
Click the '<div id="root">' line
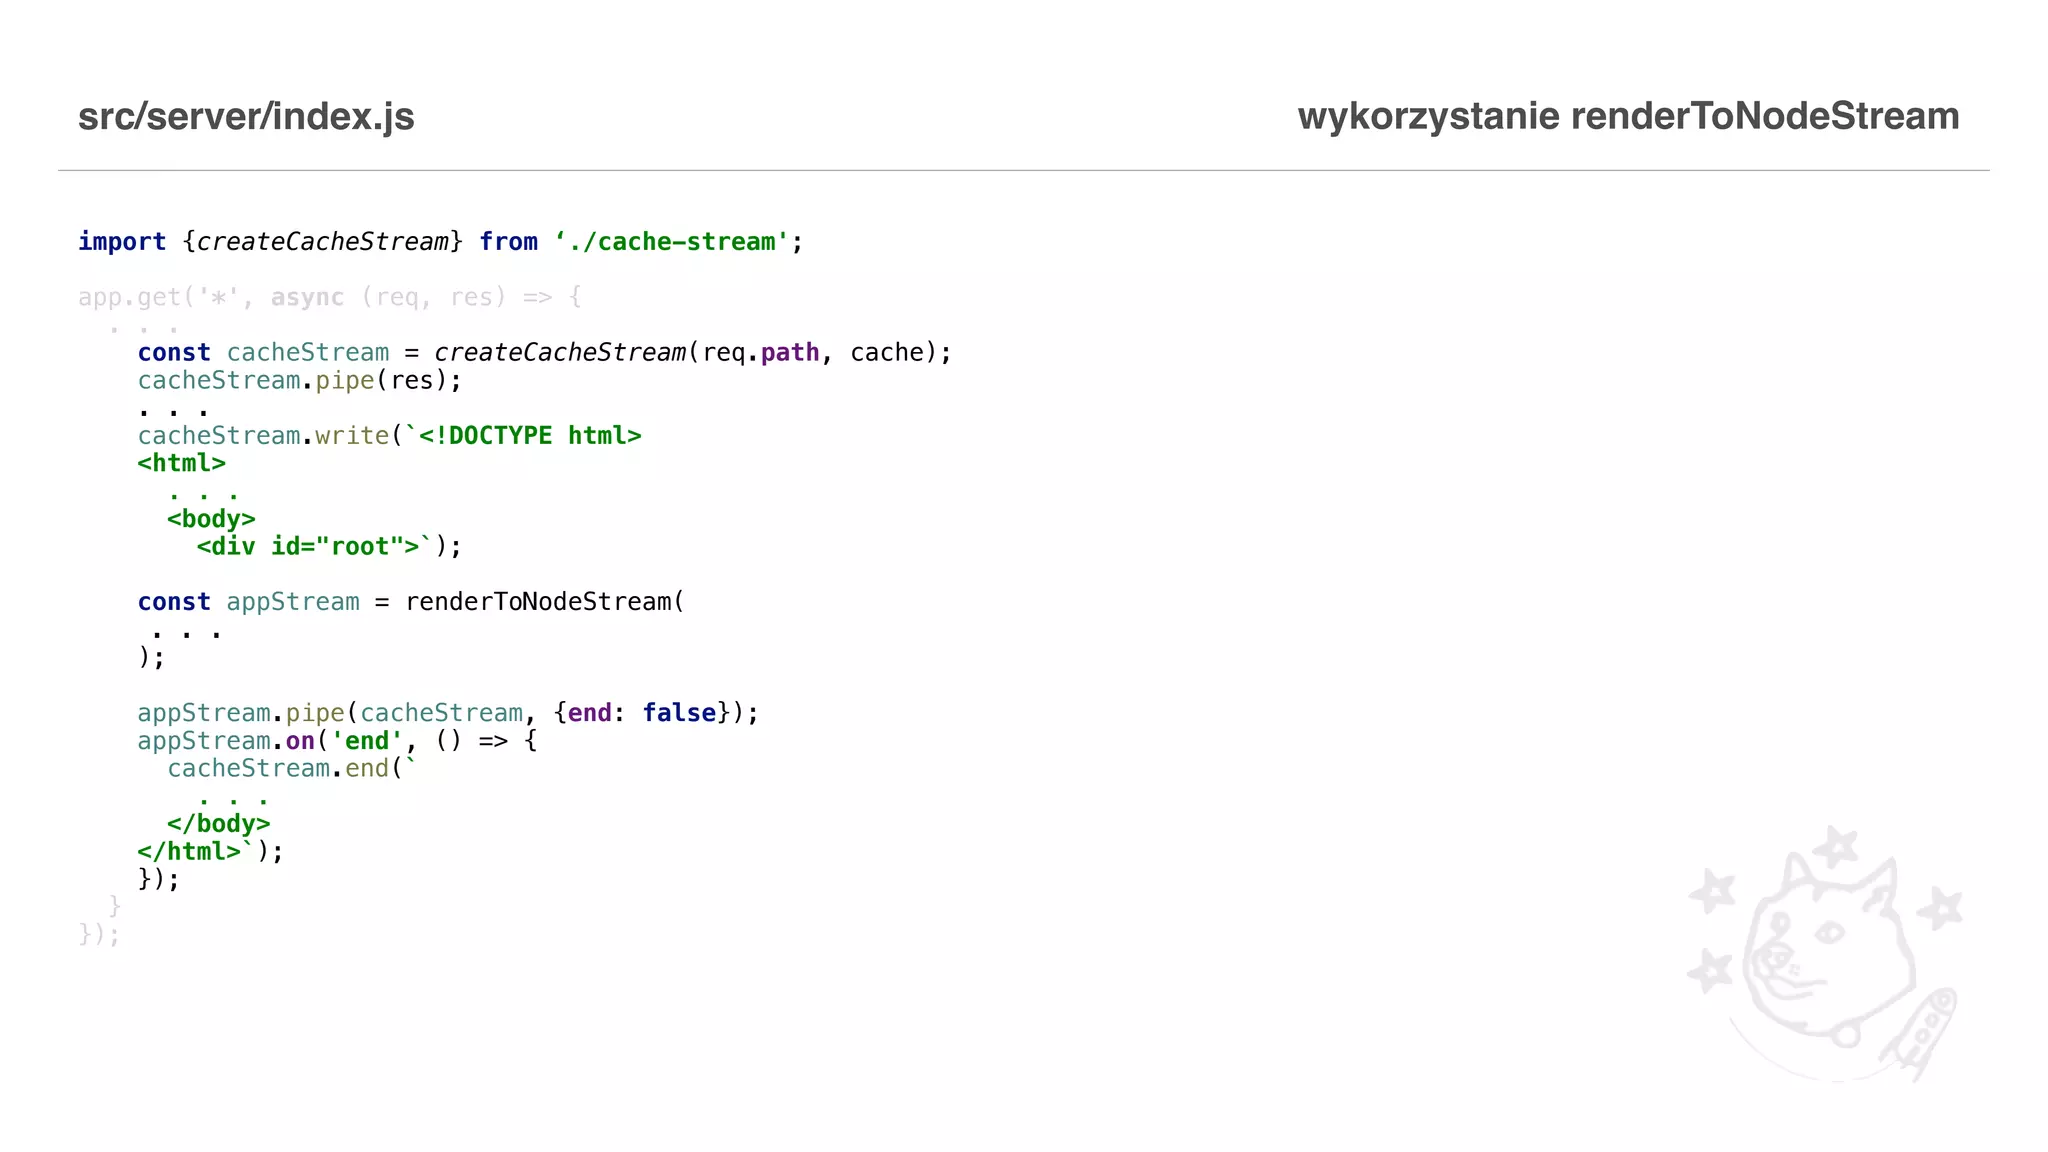[x=310, y=547]
